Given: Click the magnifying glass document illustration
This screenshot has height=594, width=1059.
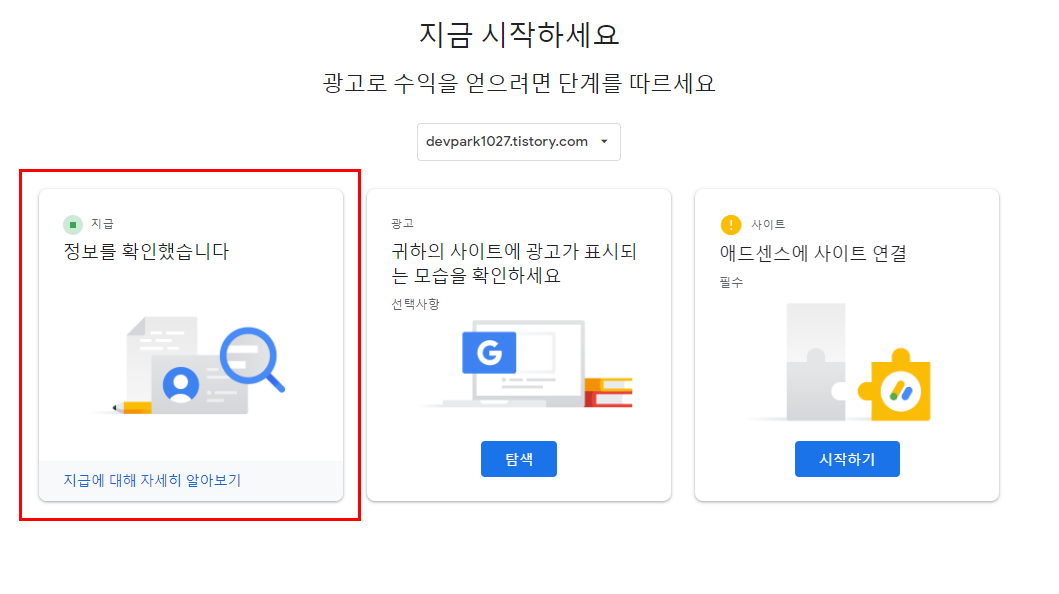Looking at the screenshot, I should [x=190, y=365].
